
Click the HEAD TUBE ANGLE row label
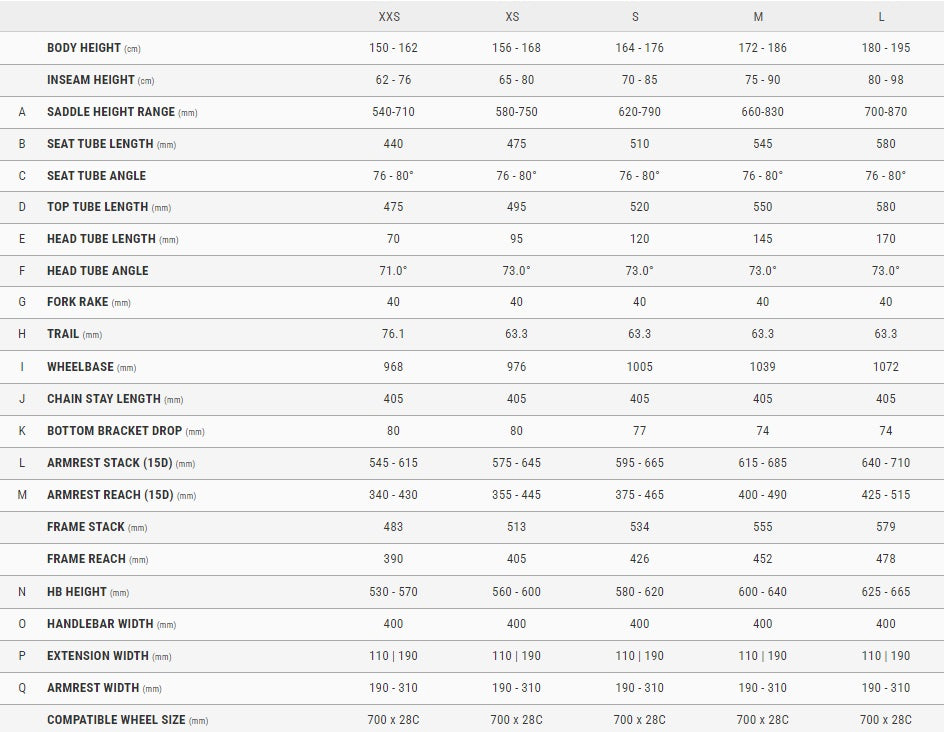[x=97, y=271]
